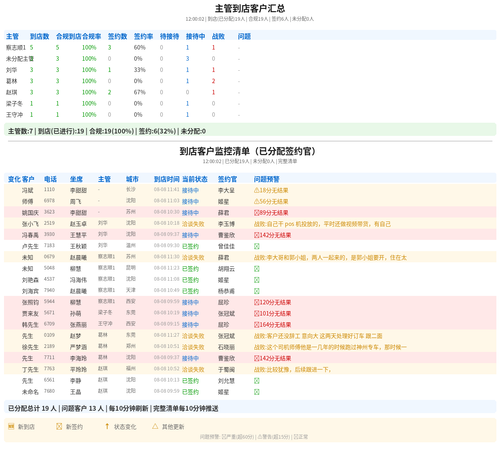Viewport: 500px width, 459px height.
Task: Click the city 长沙 cell
Action: tap(131, 189)
